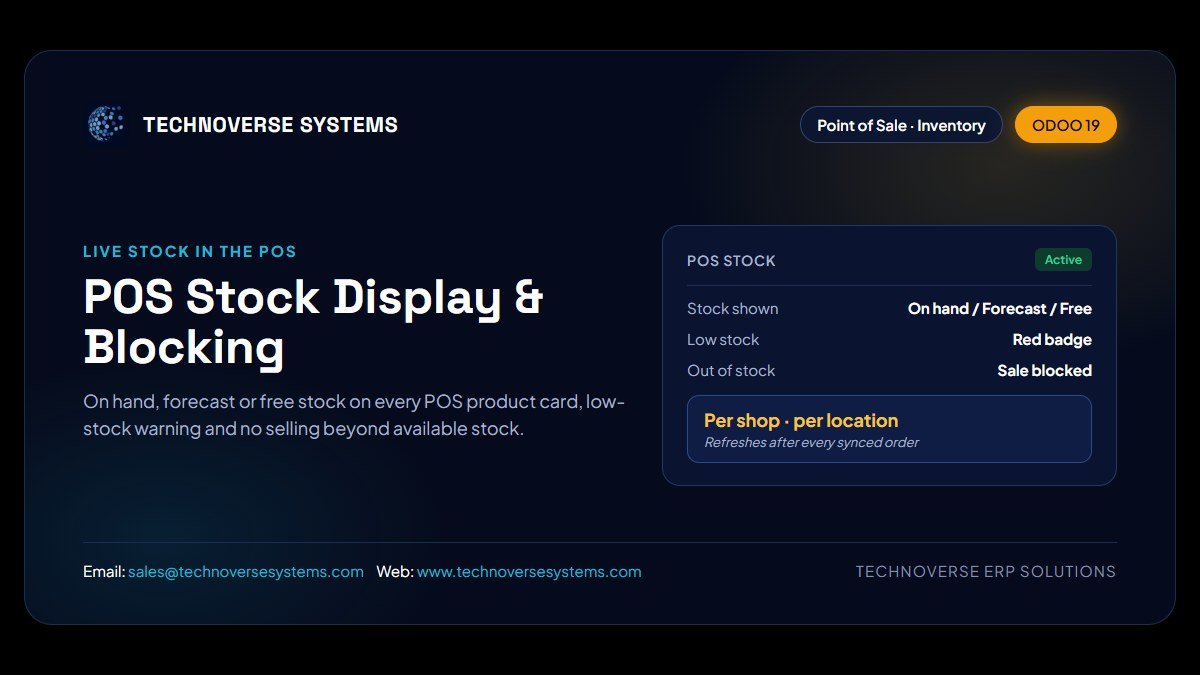
Task: Select the Point of Sale · Inventory pill
Action: pos(901,125)
